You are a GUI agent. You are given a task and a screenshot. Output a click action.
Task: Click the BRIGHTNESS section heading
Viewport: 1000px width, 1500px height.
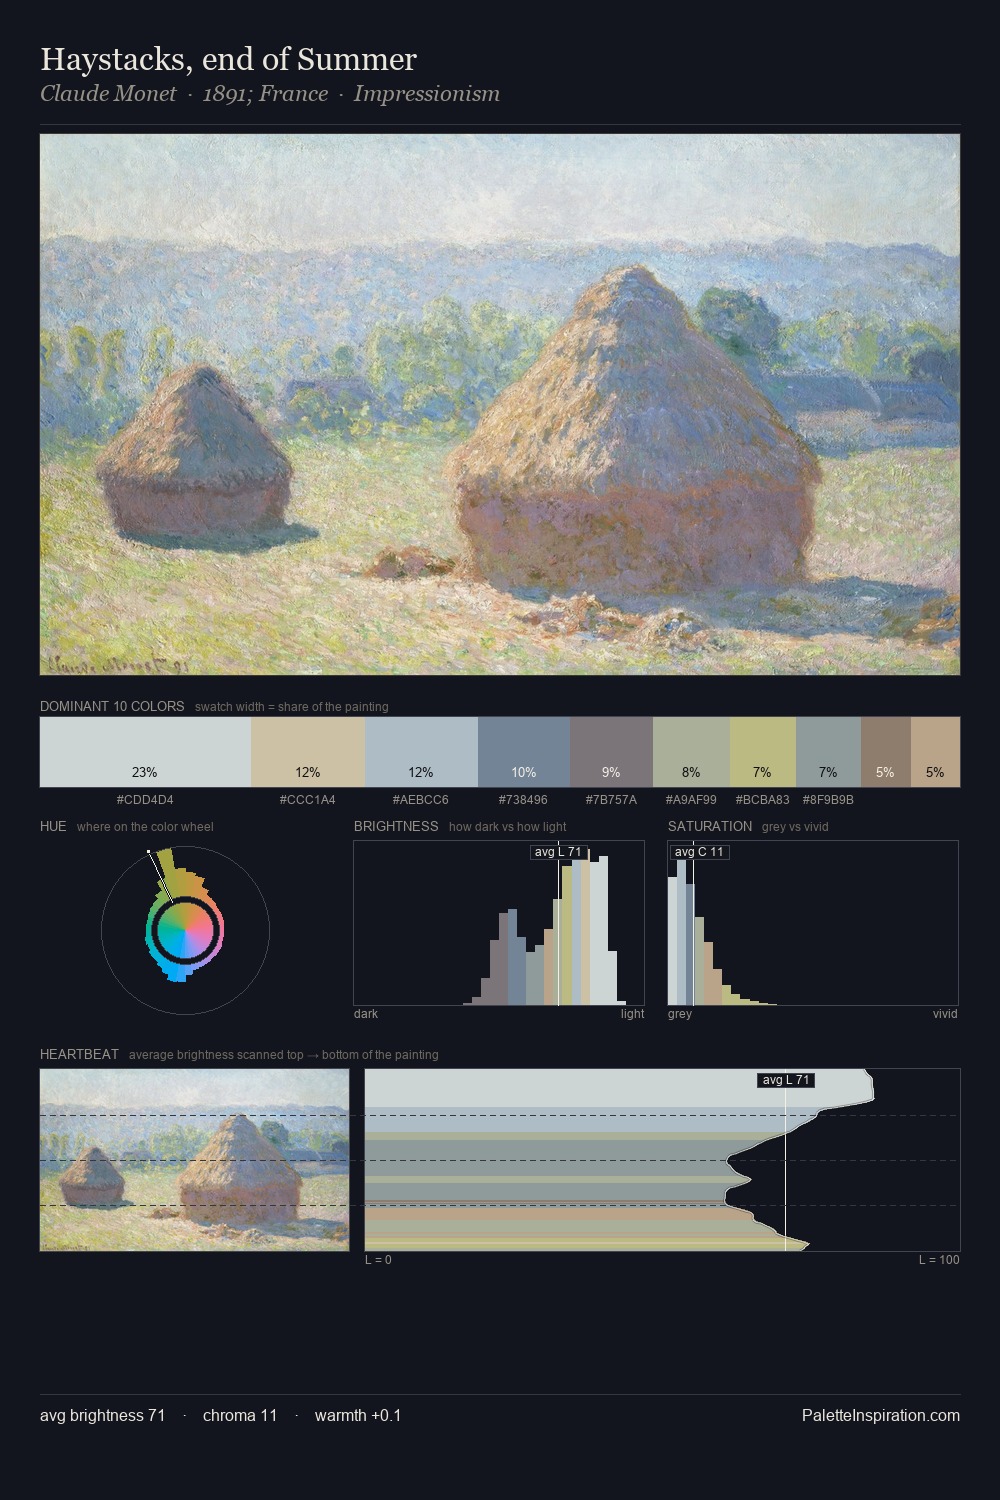[396, 826]
